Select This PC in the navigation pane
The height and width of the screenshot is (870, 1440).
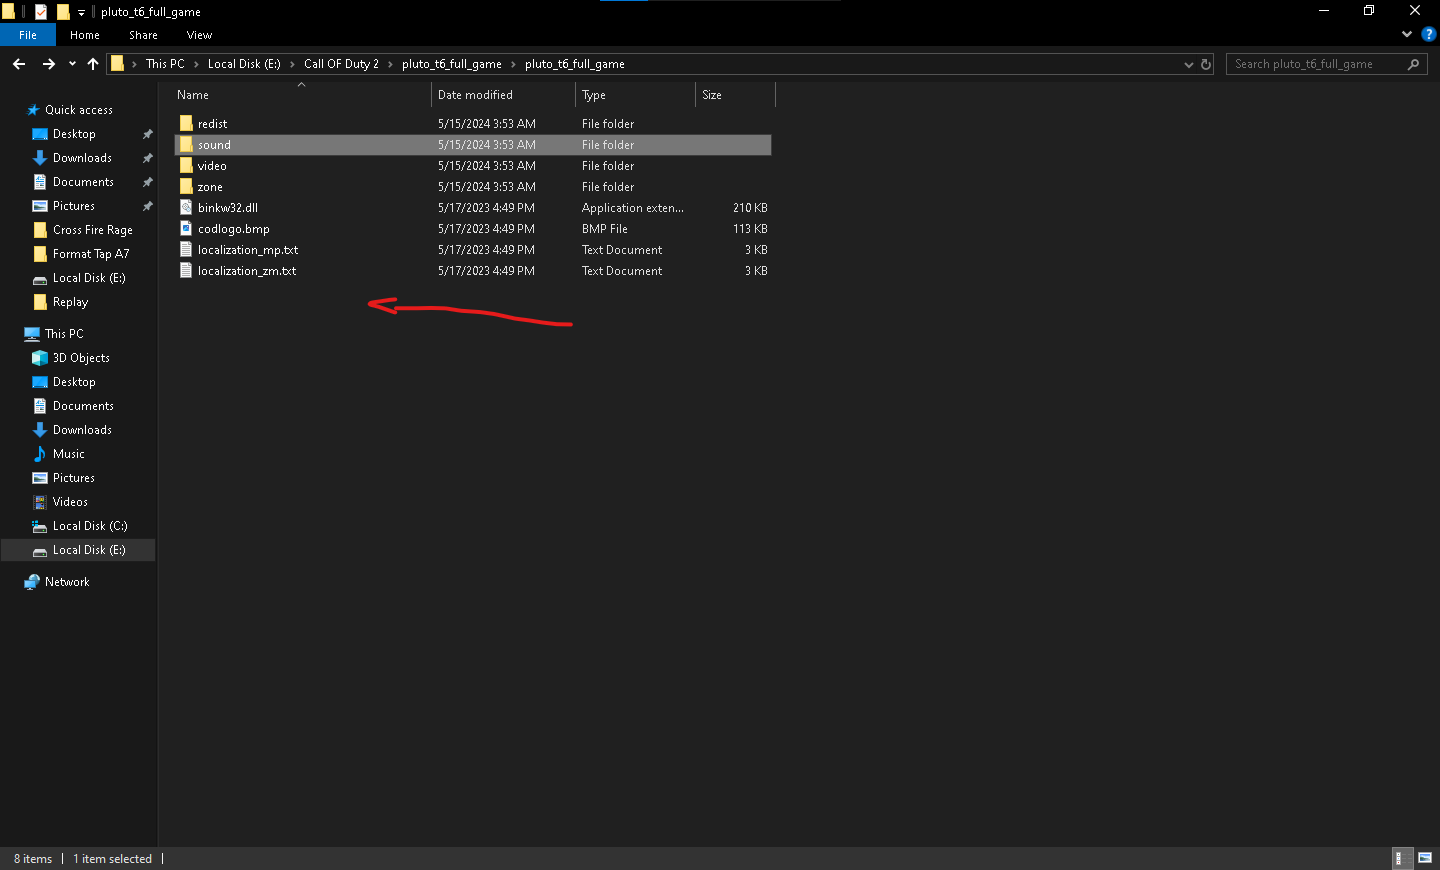64,334
